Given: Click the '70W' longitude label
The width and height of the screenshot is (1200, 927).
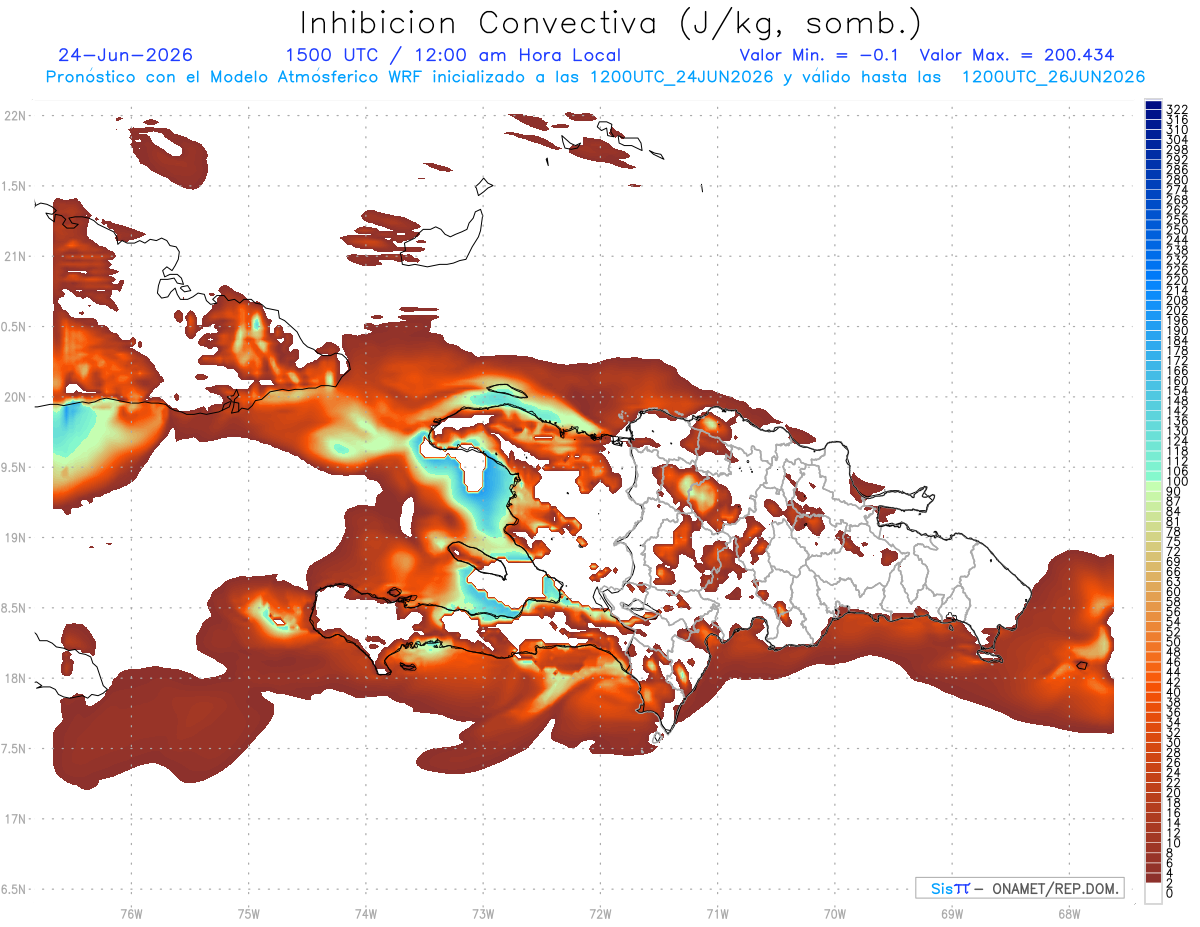Looking at the screenshot, I should click(x=835, y=913).
